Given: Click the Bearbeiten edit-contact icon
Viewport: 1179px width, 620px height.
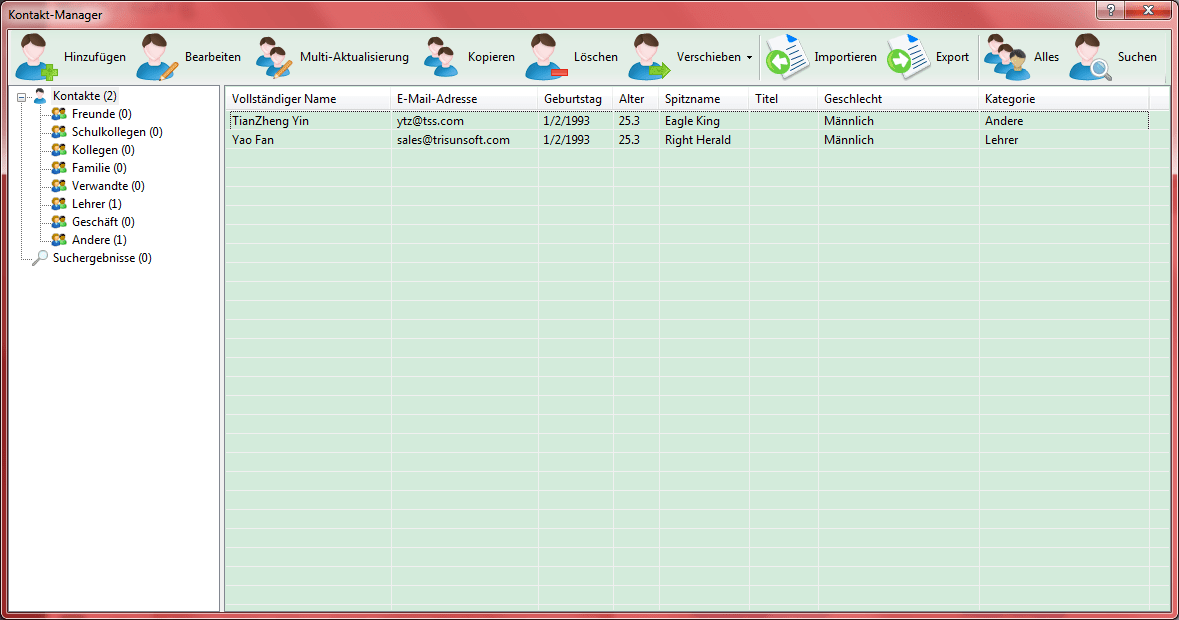Looking at the screenshot, I should 157,57.
